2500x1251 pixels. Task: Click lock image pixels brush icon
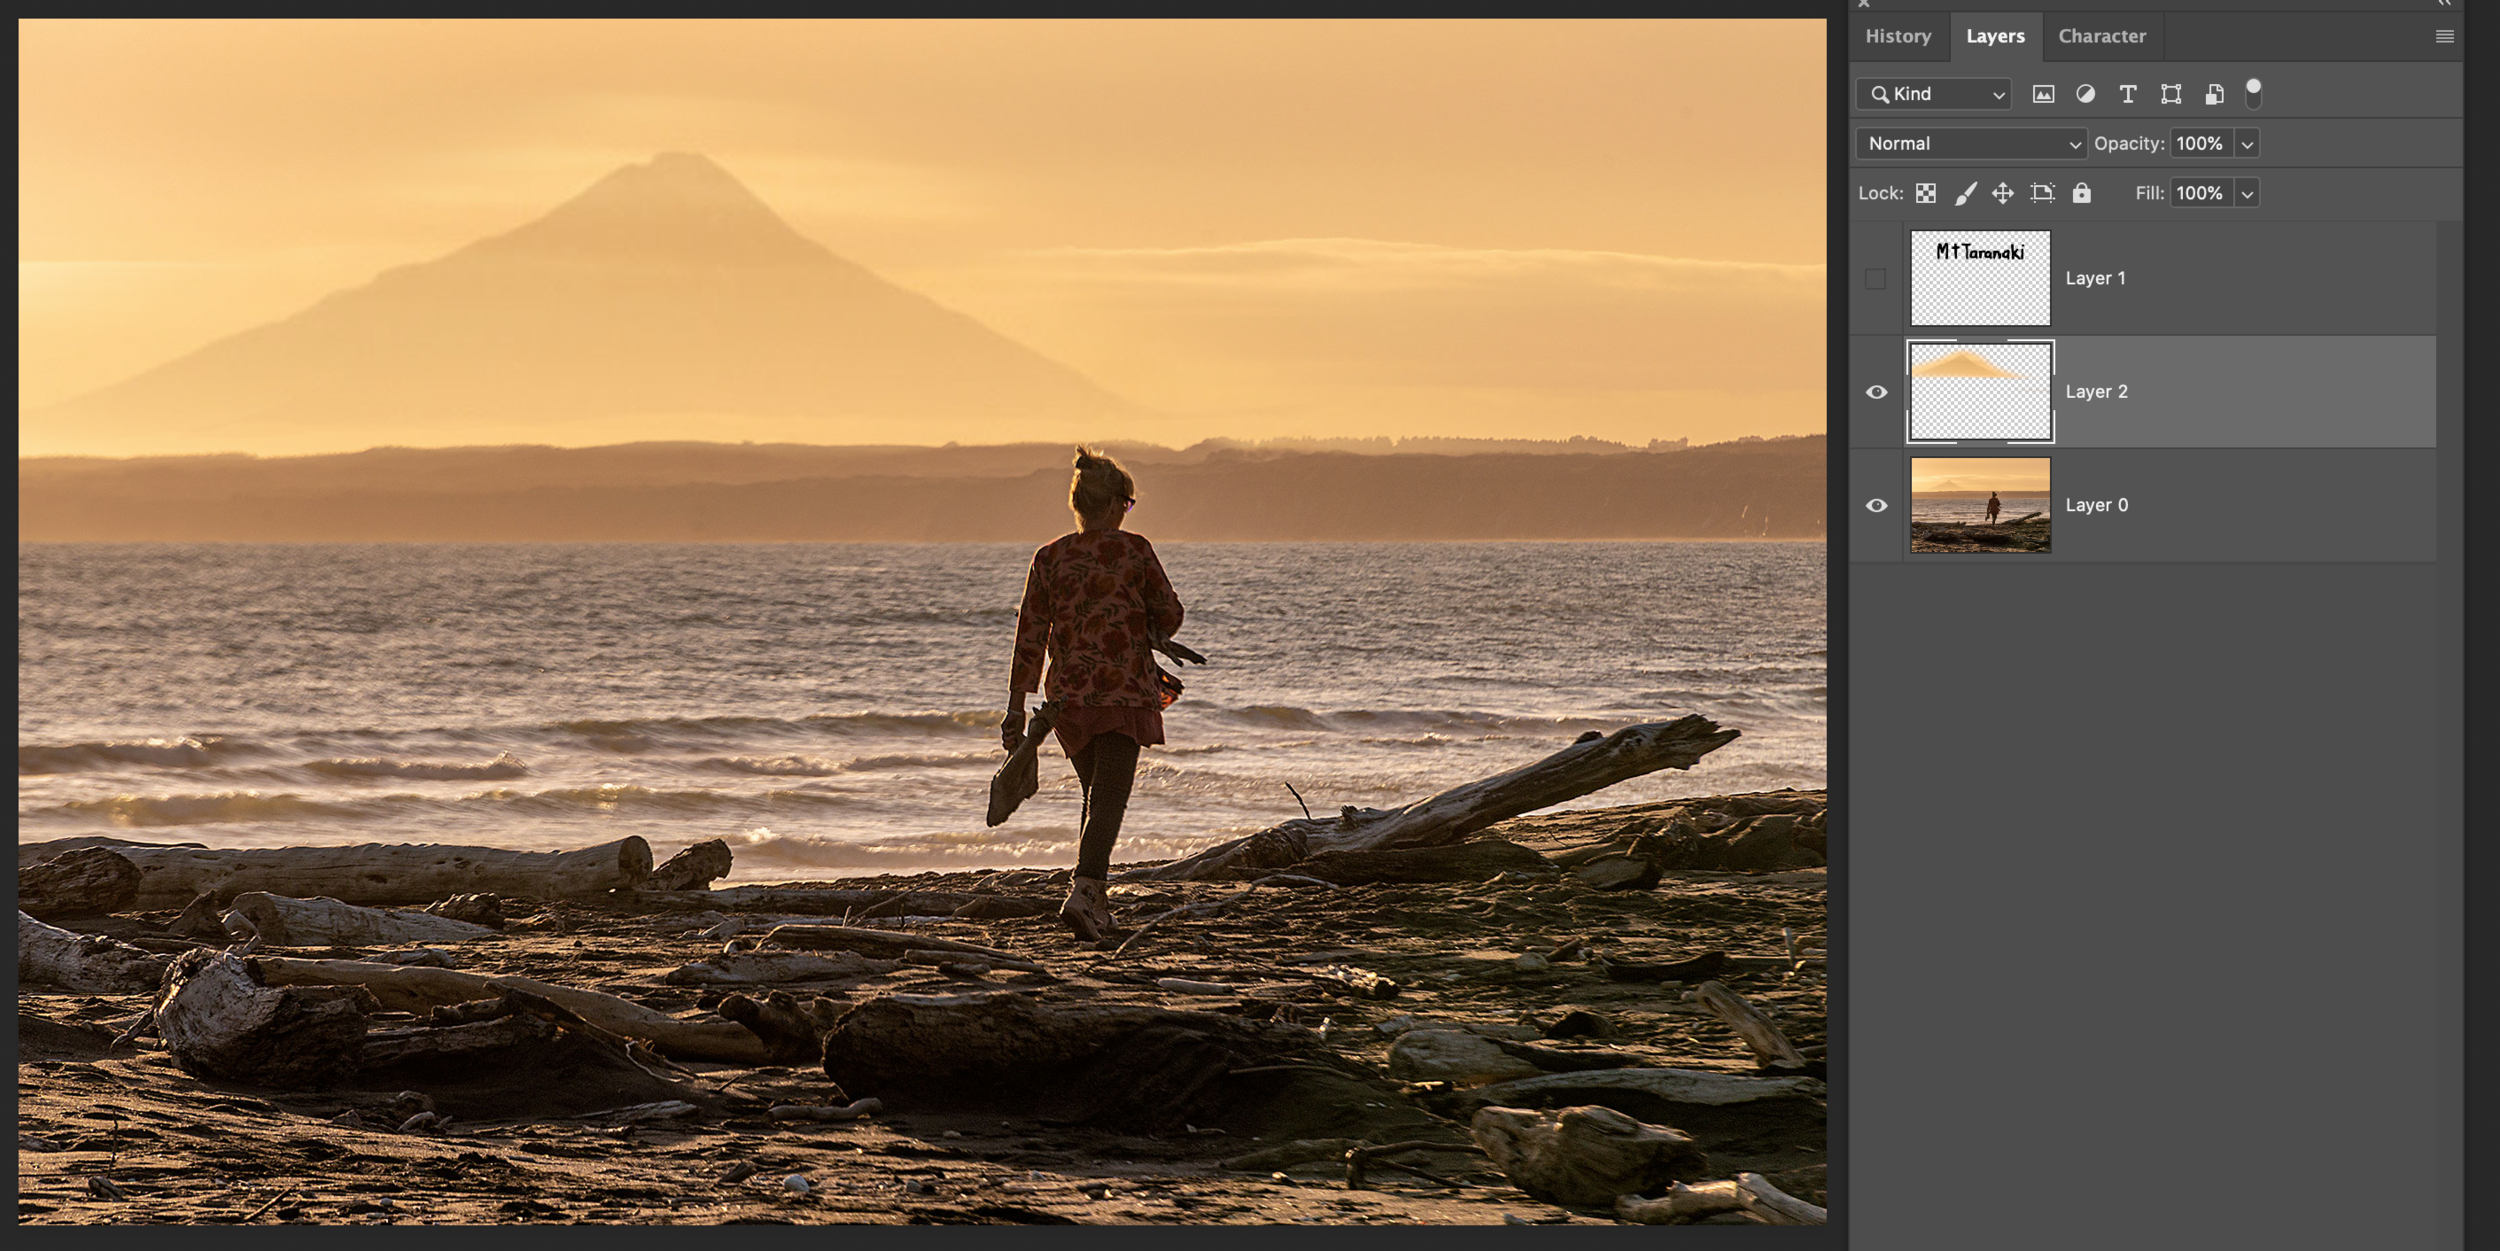(1965, 193)
